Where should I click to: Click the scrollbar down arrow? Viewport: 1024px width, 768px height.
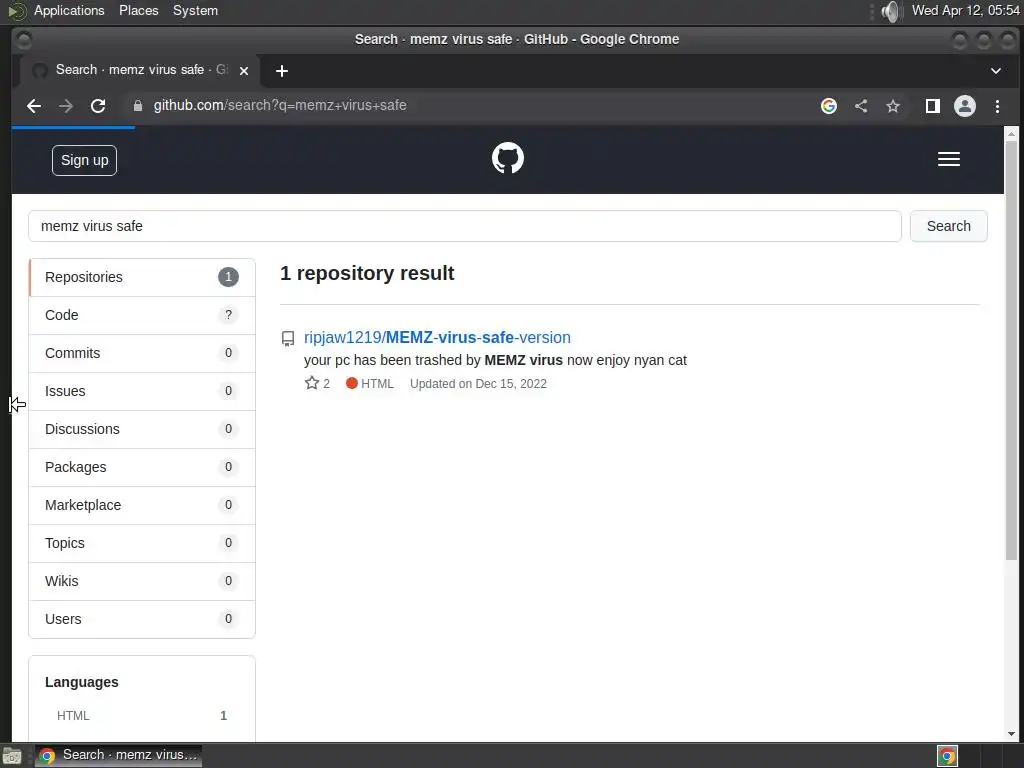click(x=1011, y=734)
